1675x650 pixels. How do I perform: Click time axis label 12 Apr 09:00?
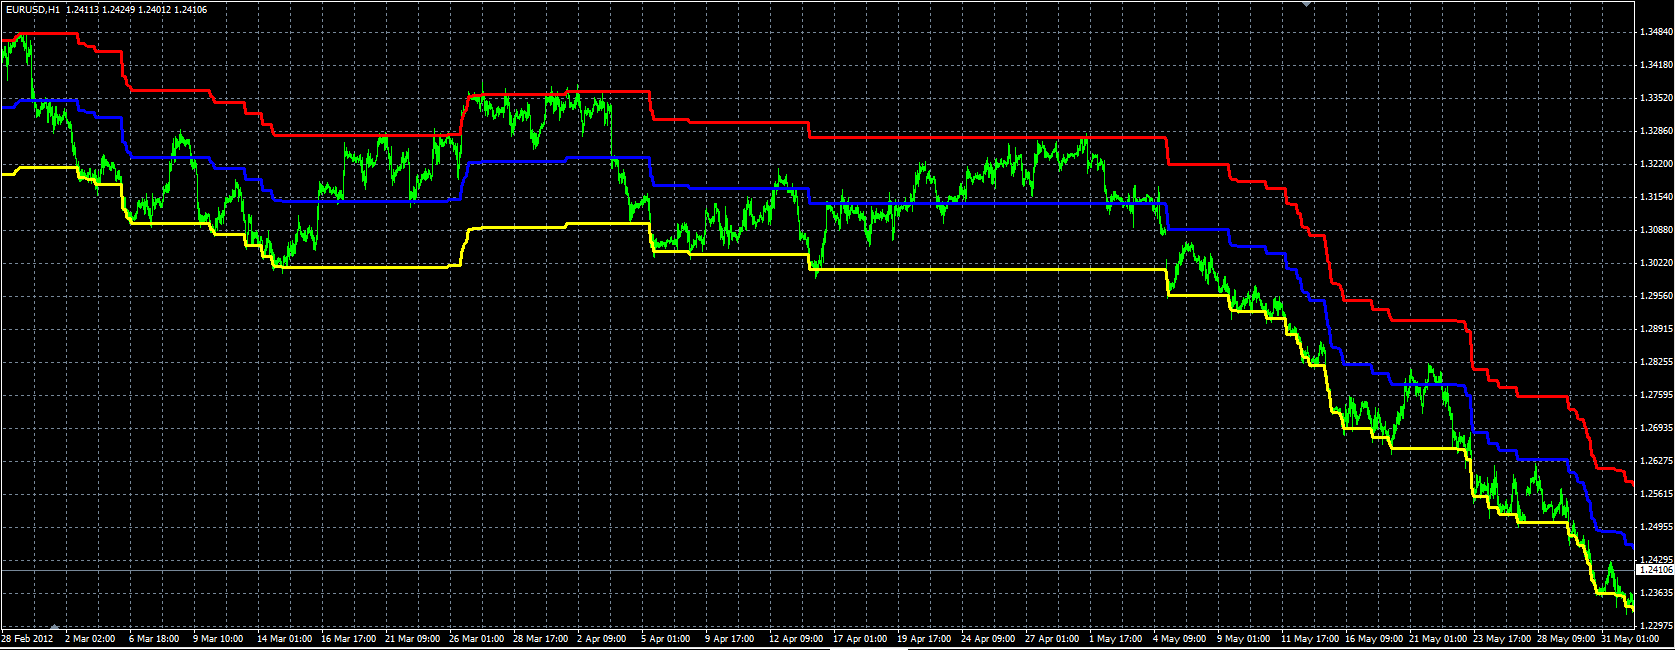tap(796, 639)
